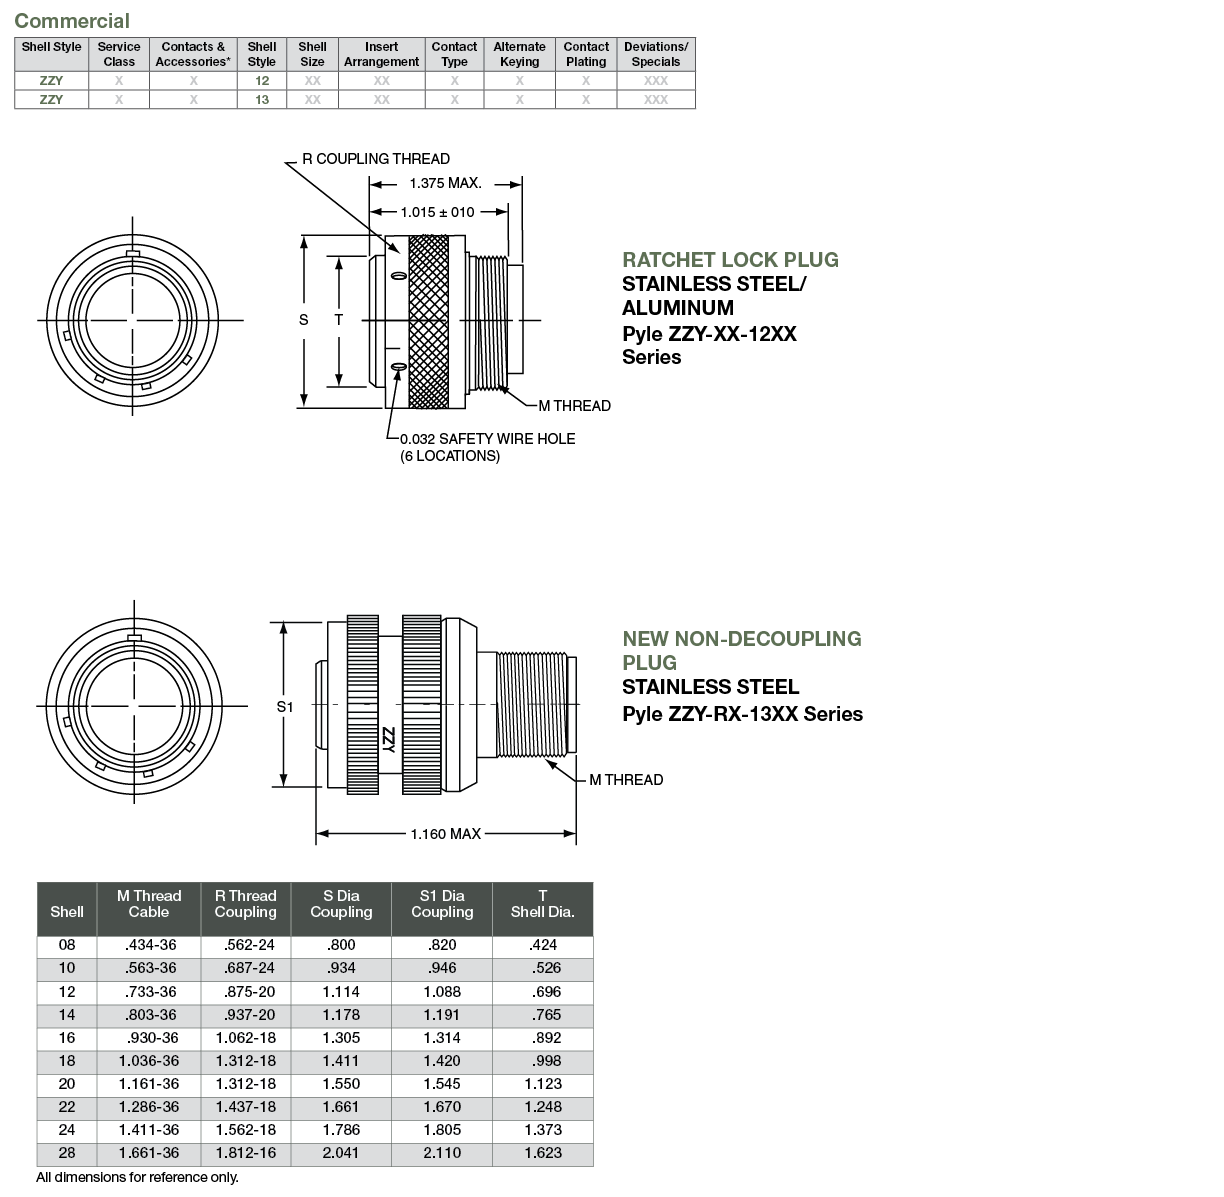Click the "1.036-36" M thread cell
Image resolution: width=1224 pixels, height=1197 pixels.
149,1061
